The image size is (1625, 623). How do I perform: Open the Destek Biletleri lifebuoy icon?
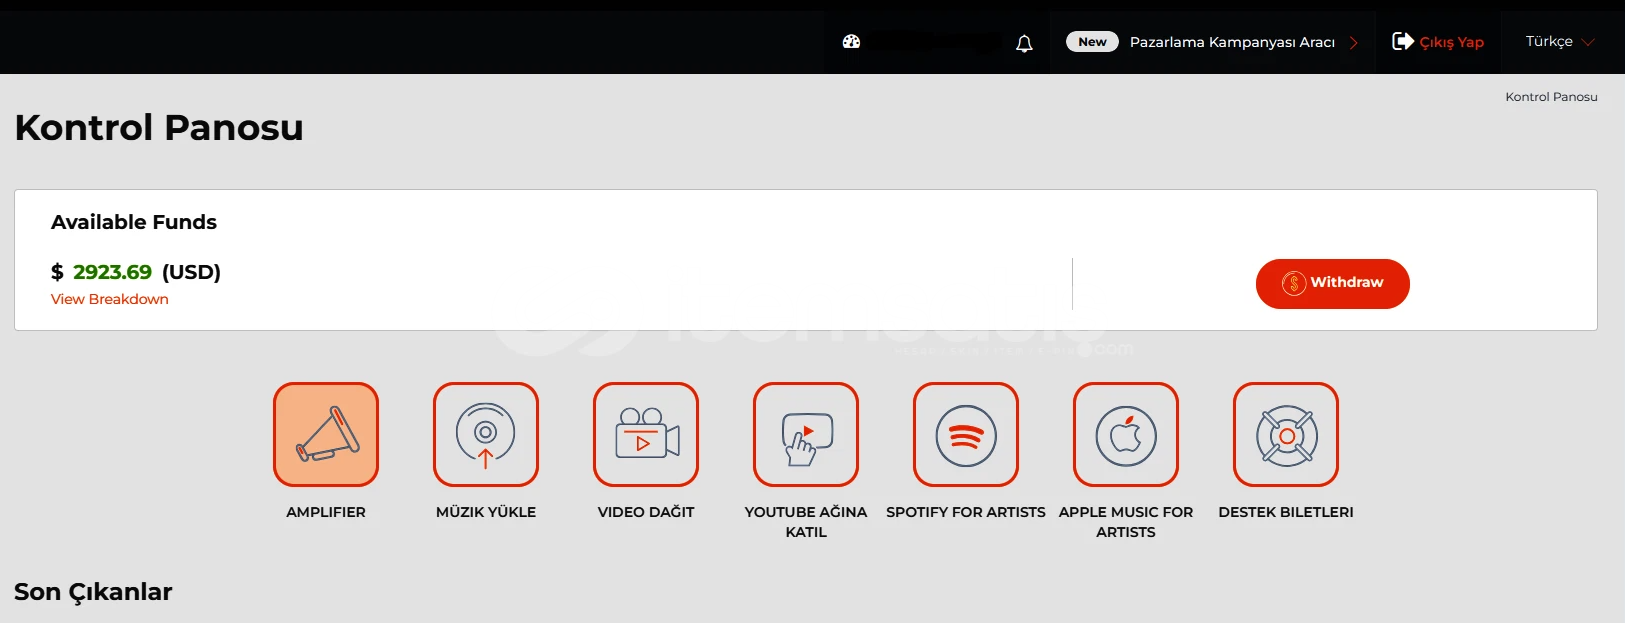[1286, 435]
